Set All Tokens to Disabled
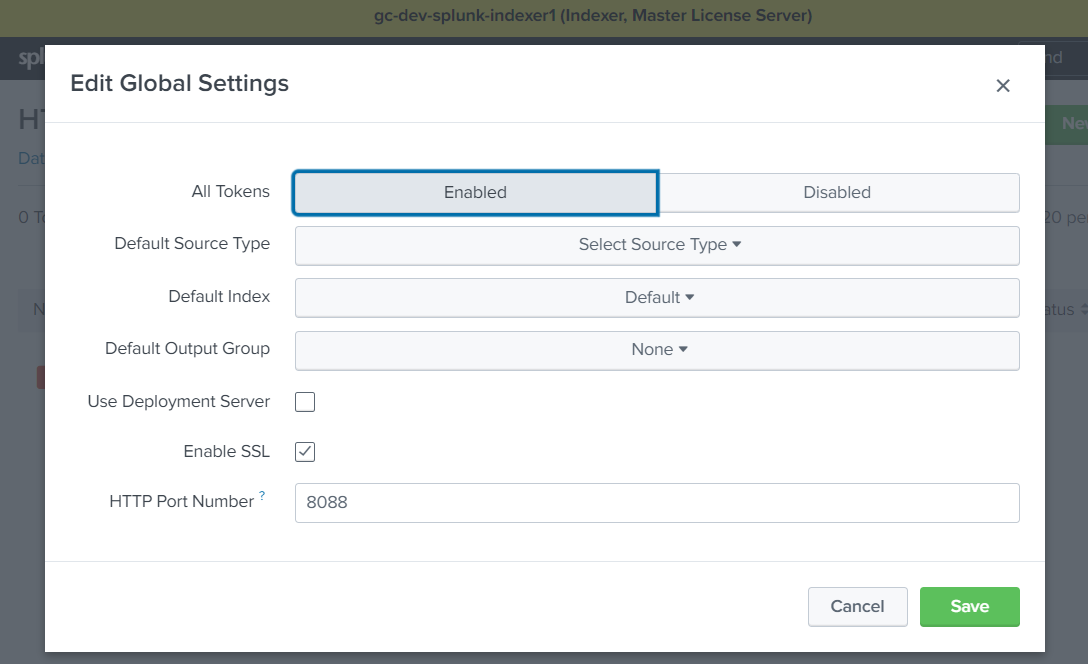This screenshot has height=664, width=1088. 837,193
